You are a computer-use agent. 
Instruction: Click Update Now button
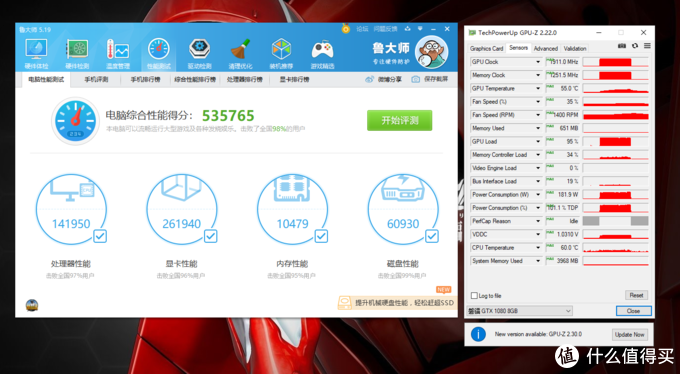(630, 335)
